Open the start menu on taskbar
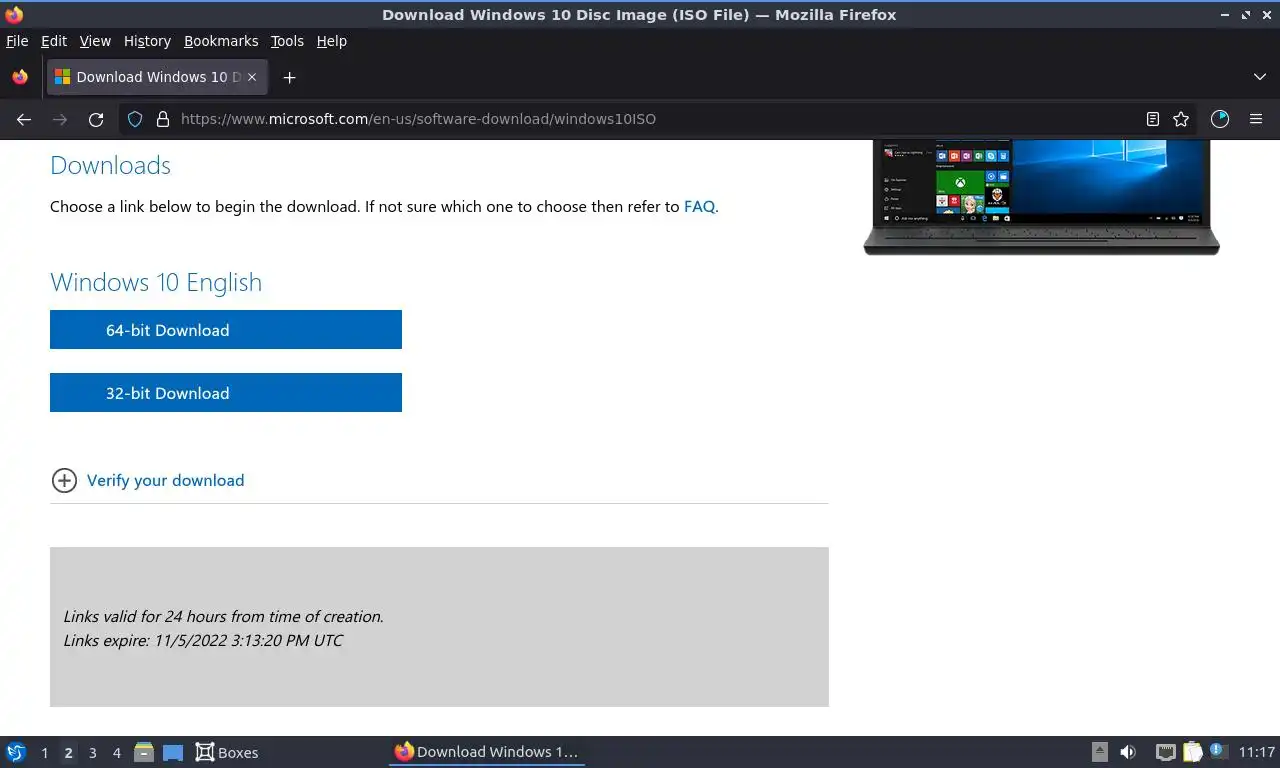The height and width of the screenshot is (768, 1280). 16,753
